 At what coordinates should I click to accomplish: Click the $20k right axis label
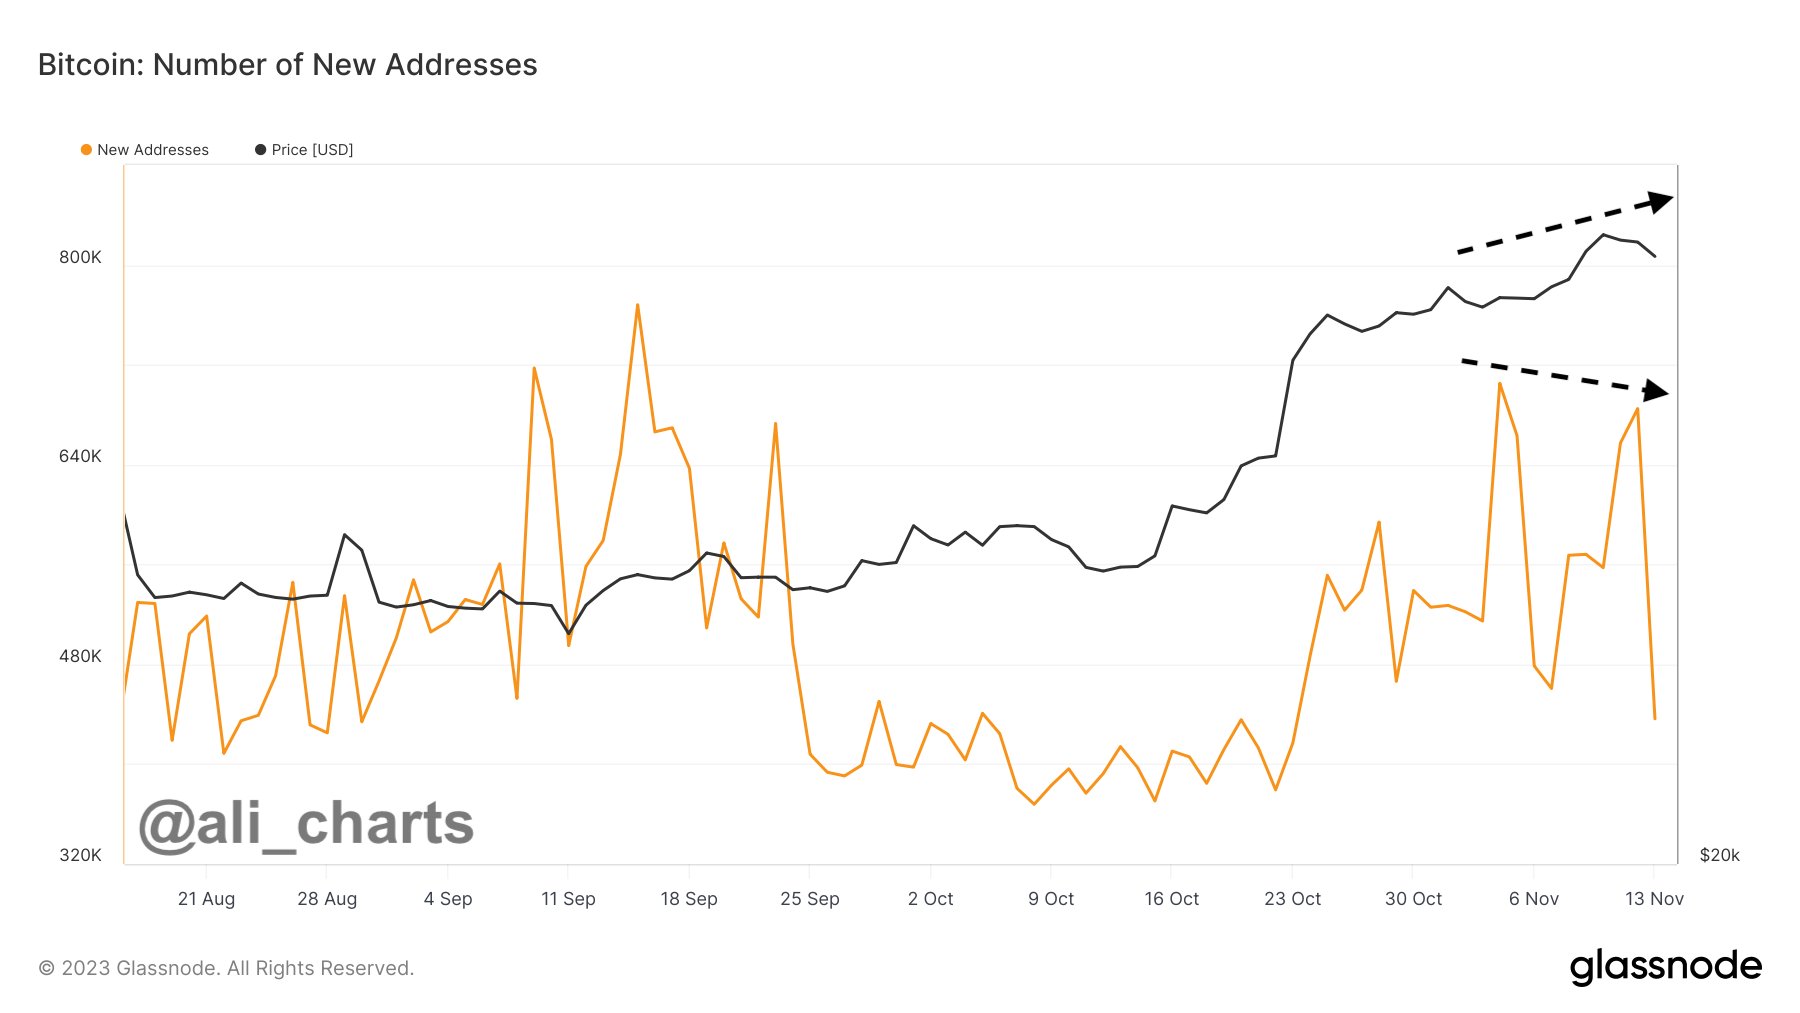(1719, 855)
